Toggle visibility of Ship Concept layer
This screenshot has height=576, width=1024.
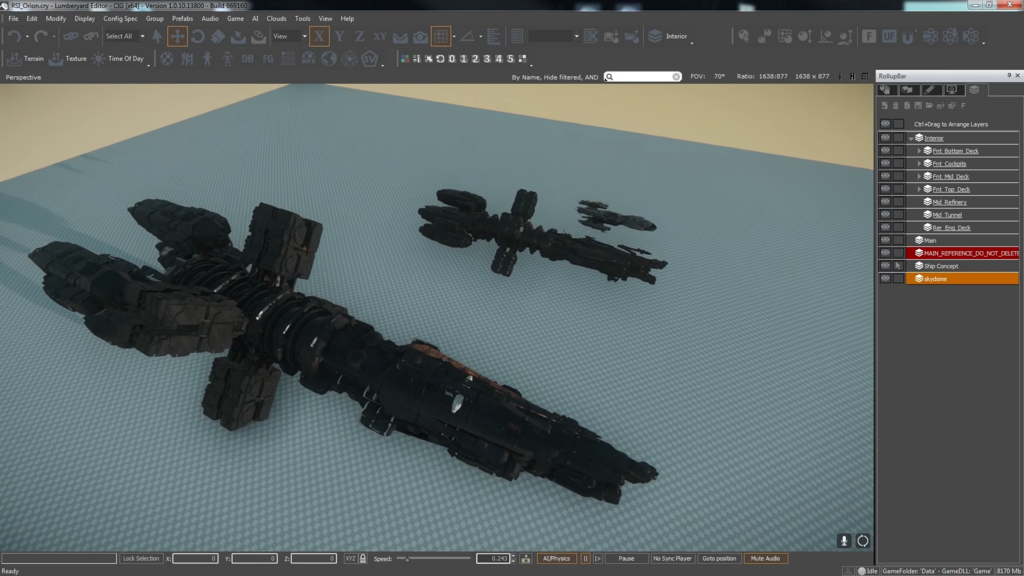pyautogui.click(x=885, y=266)
